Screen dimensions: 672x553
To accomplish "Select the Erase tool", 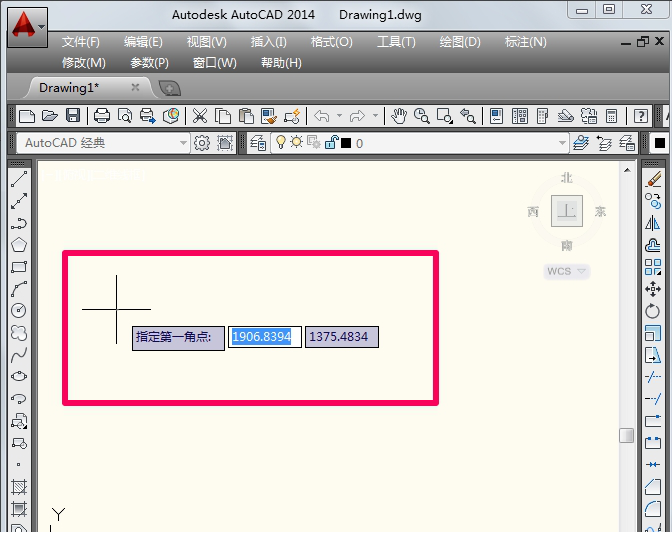I will 653,179.
